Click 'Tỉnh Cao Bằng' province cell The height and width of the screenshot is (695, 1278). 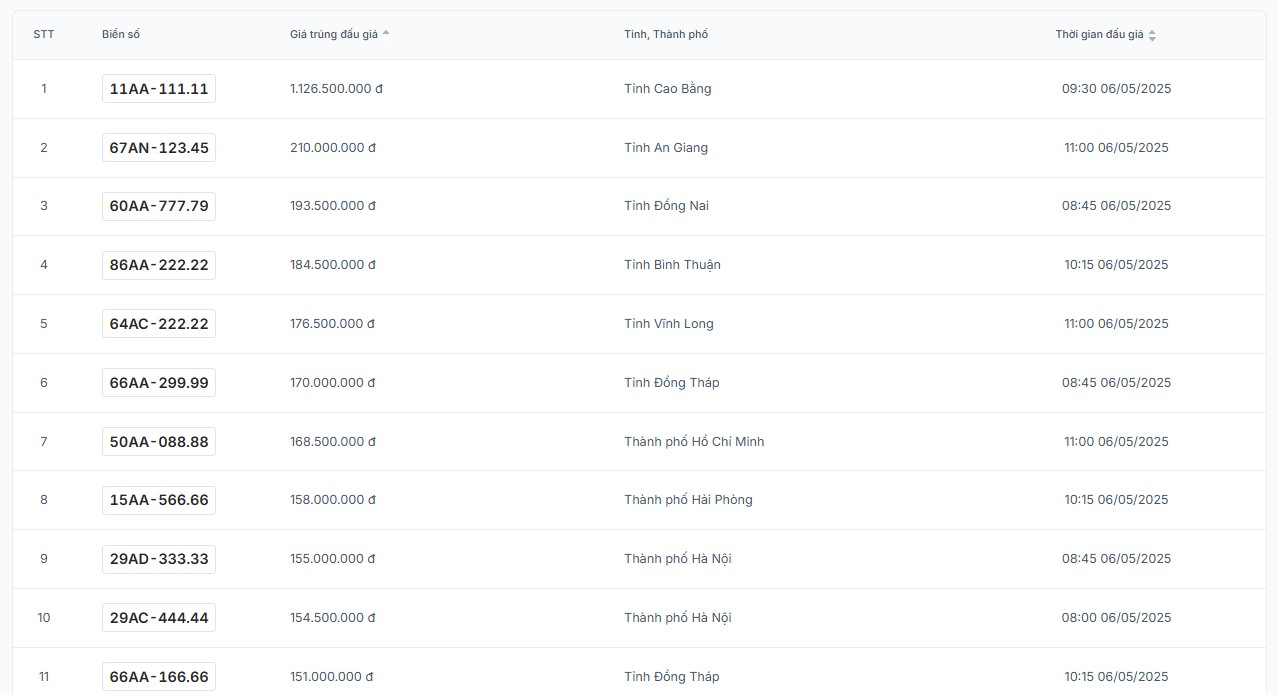(x=668, y=89)
